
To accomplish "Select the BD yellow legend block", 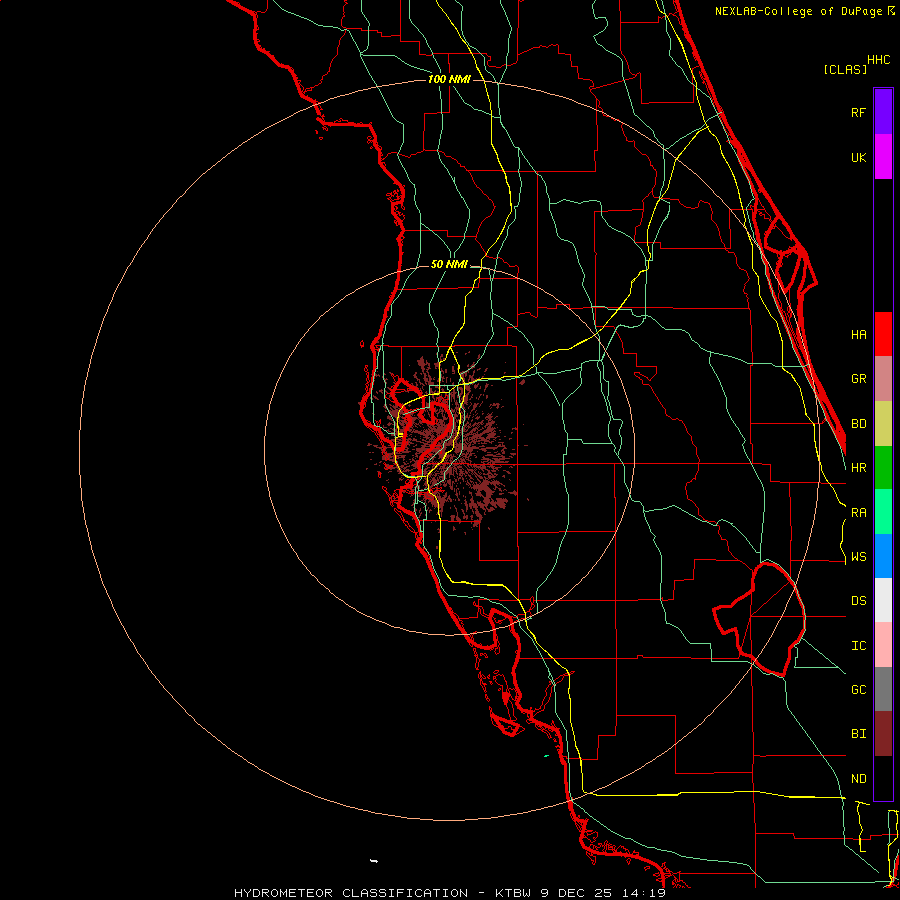I will pos(883,424).
